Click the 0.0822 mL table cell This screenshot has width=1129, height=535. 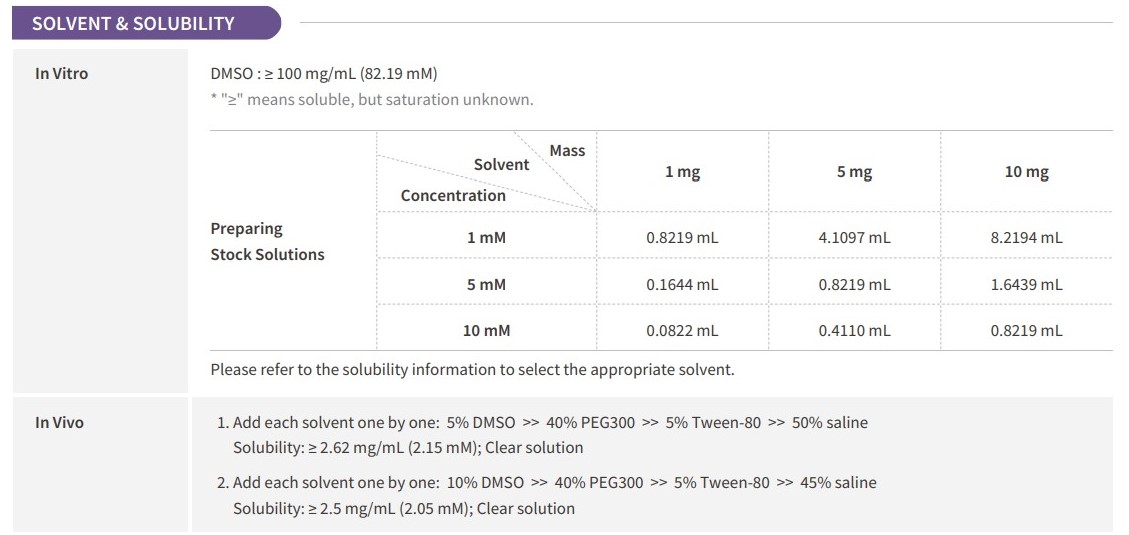point(683,331)
